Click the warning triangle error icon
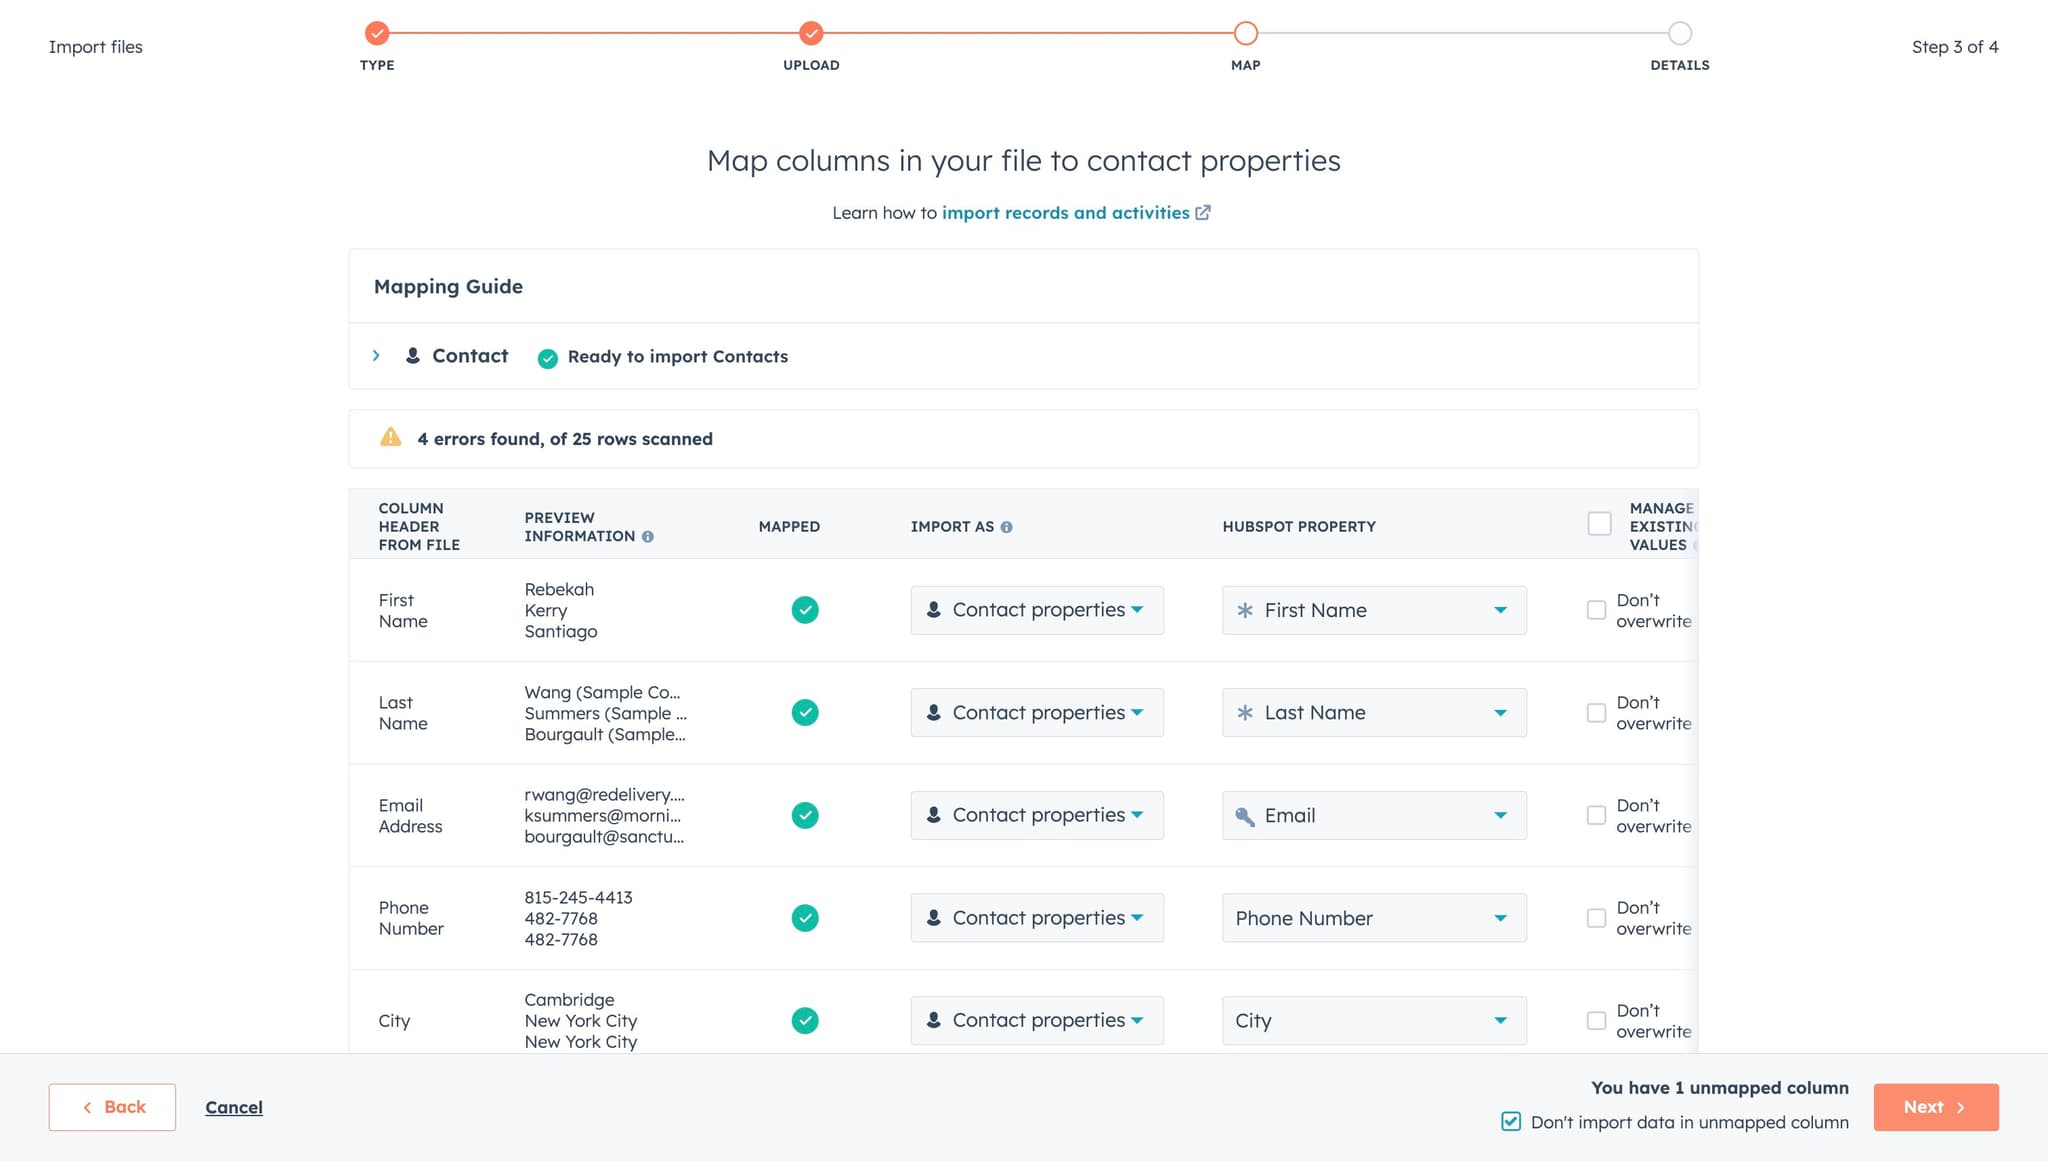Image resolution: width=2048 pixels, height=1161 pixels. [390, 438]
